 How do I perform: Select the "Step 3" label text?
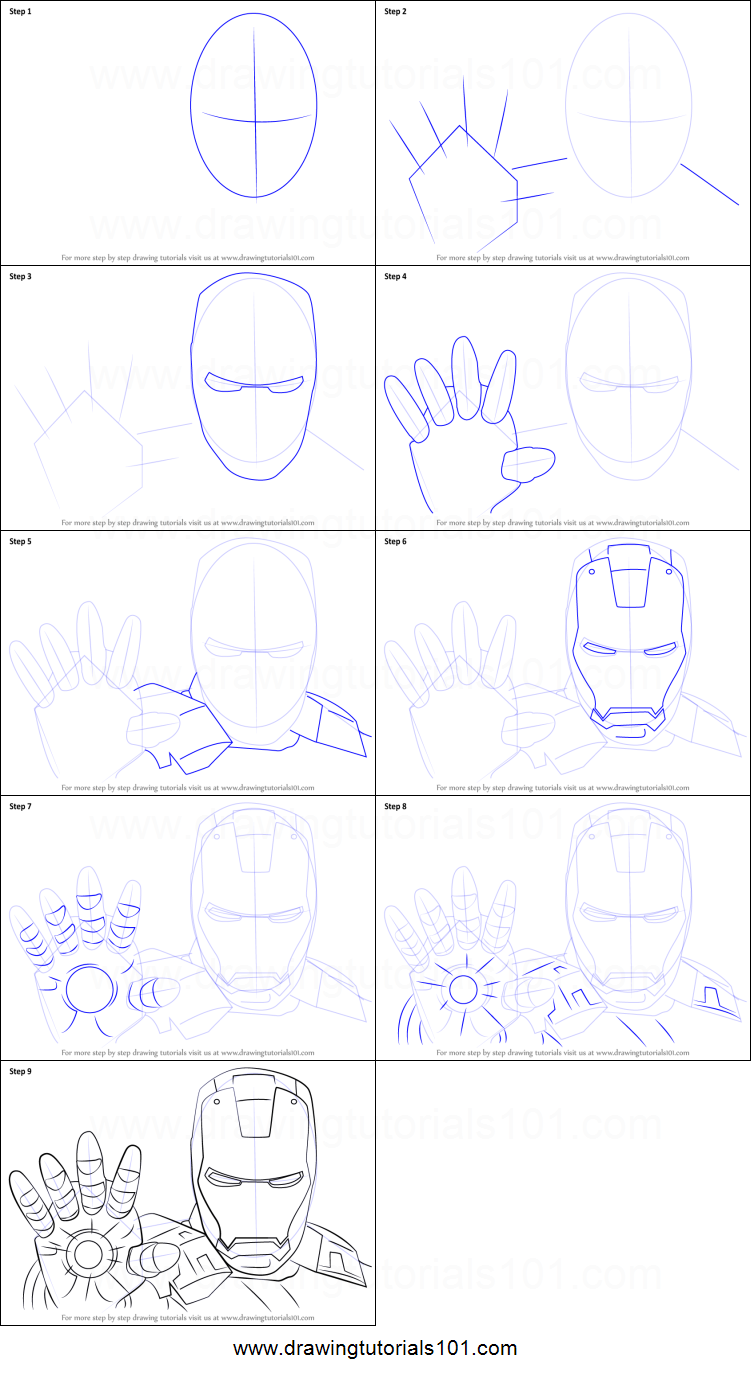click(x=21, y=276)
